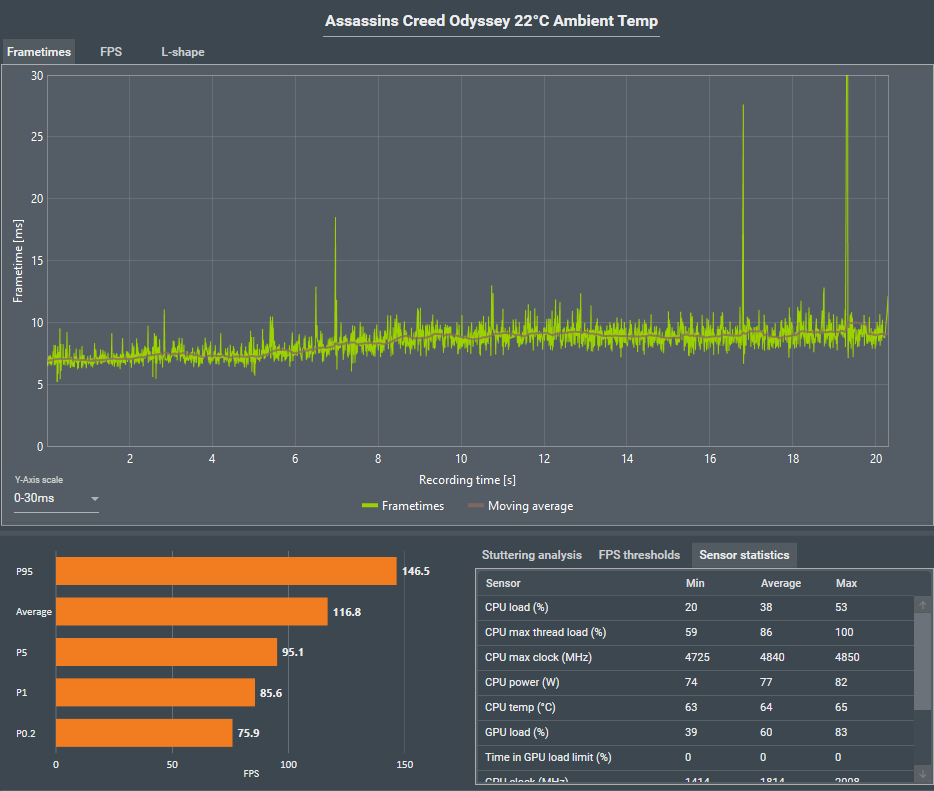Open the Y-Axis scale dropdown
Viewport: 934px width, 791px height.
pyautogui.click(x=57, y=499)
